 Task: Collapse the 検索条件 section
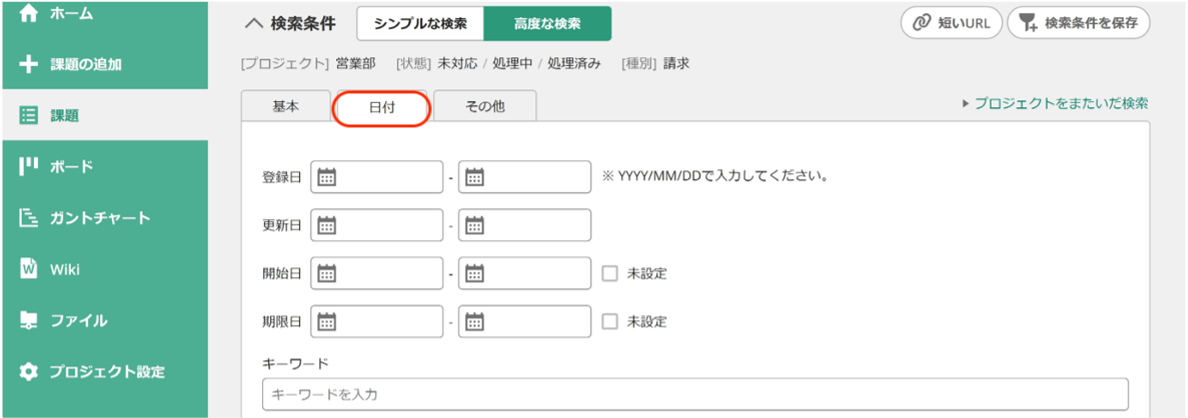254,24
